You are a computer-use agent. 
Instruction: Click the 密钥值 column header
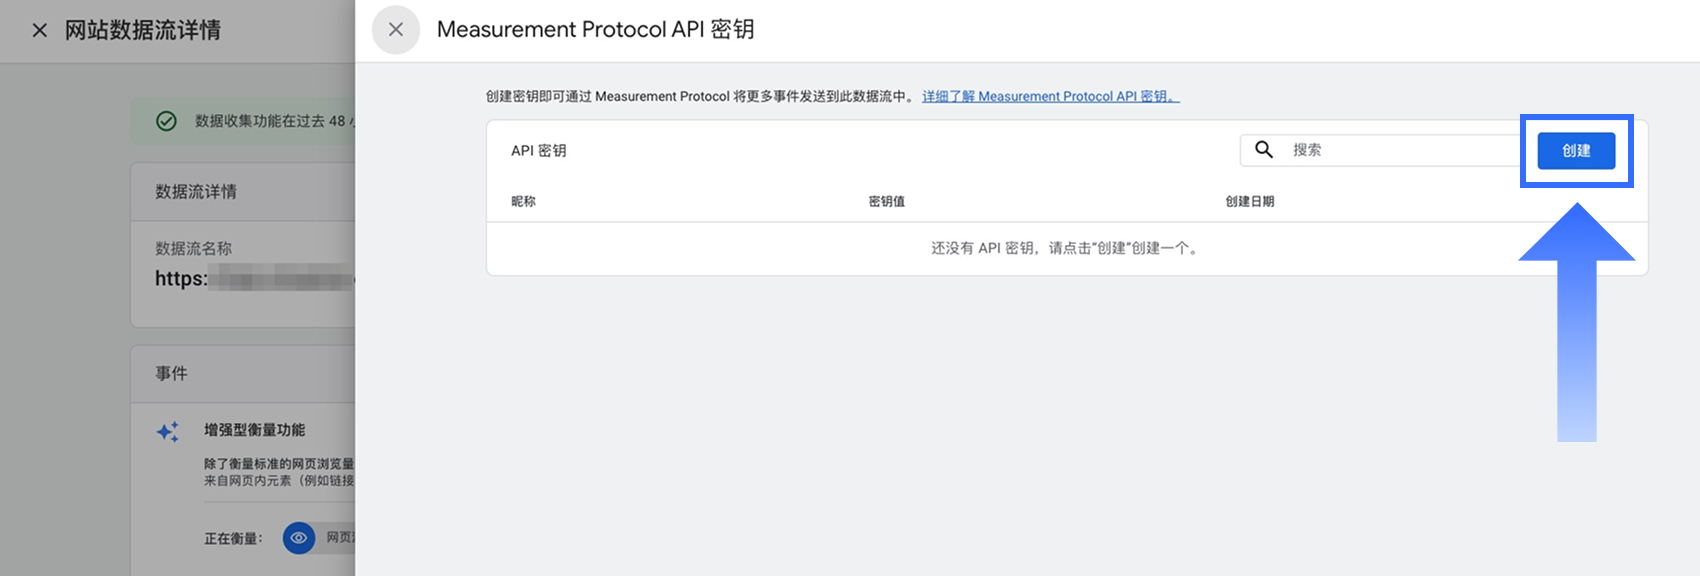[886, 201]
